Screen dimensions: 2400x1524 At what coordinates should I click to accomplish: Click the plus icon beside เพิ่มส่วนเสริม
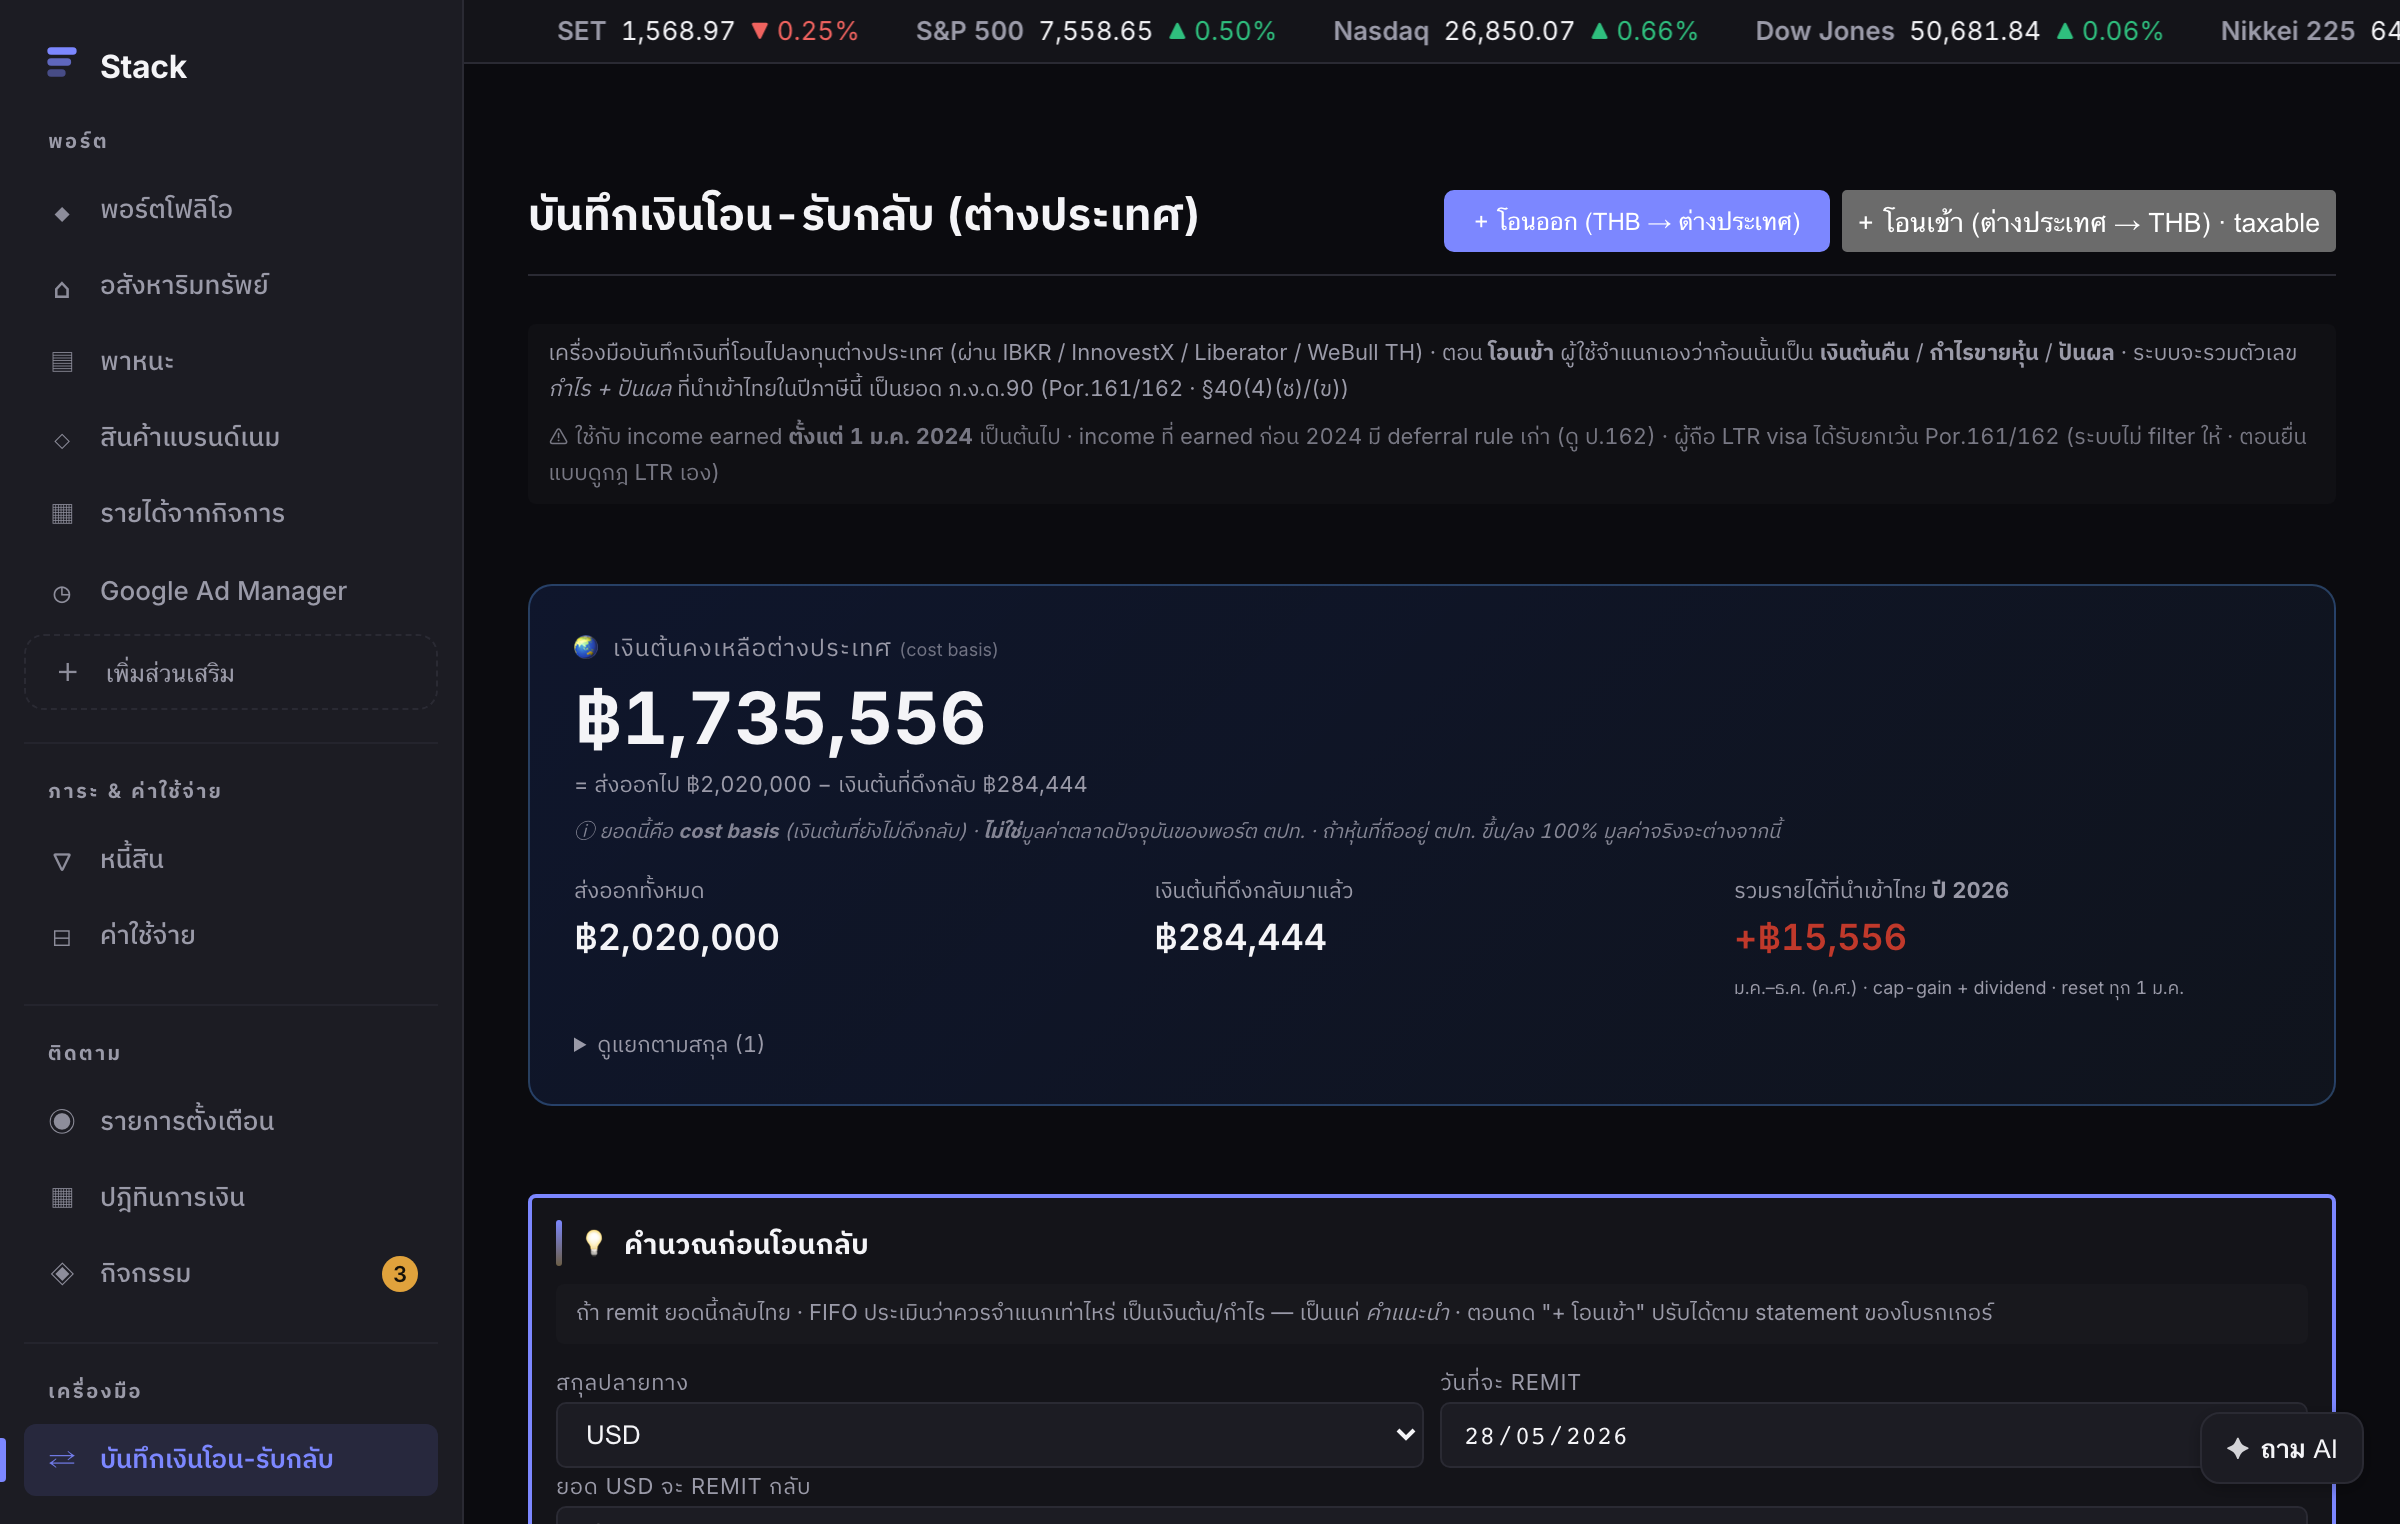(x=68, y=672)
